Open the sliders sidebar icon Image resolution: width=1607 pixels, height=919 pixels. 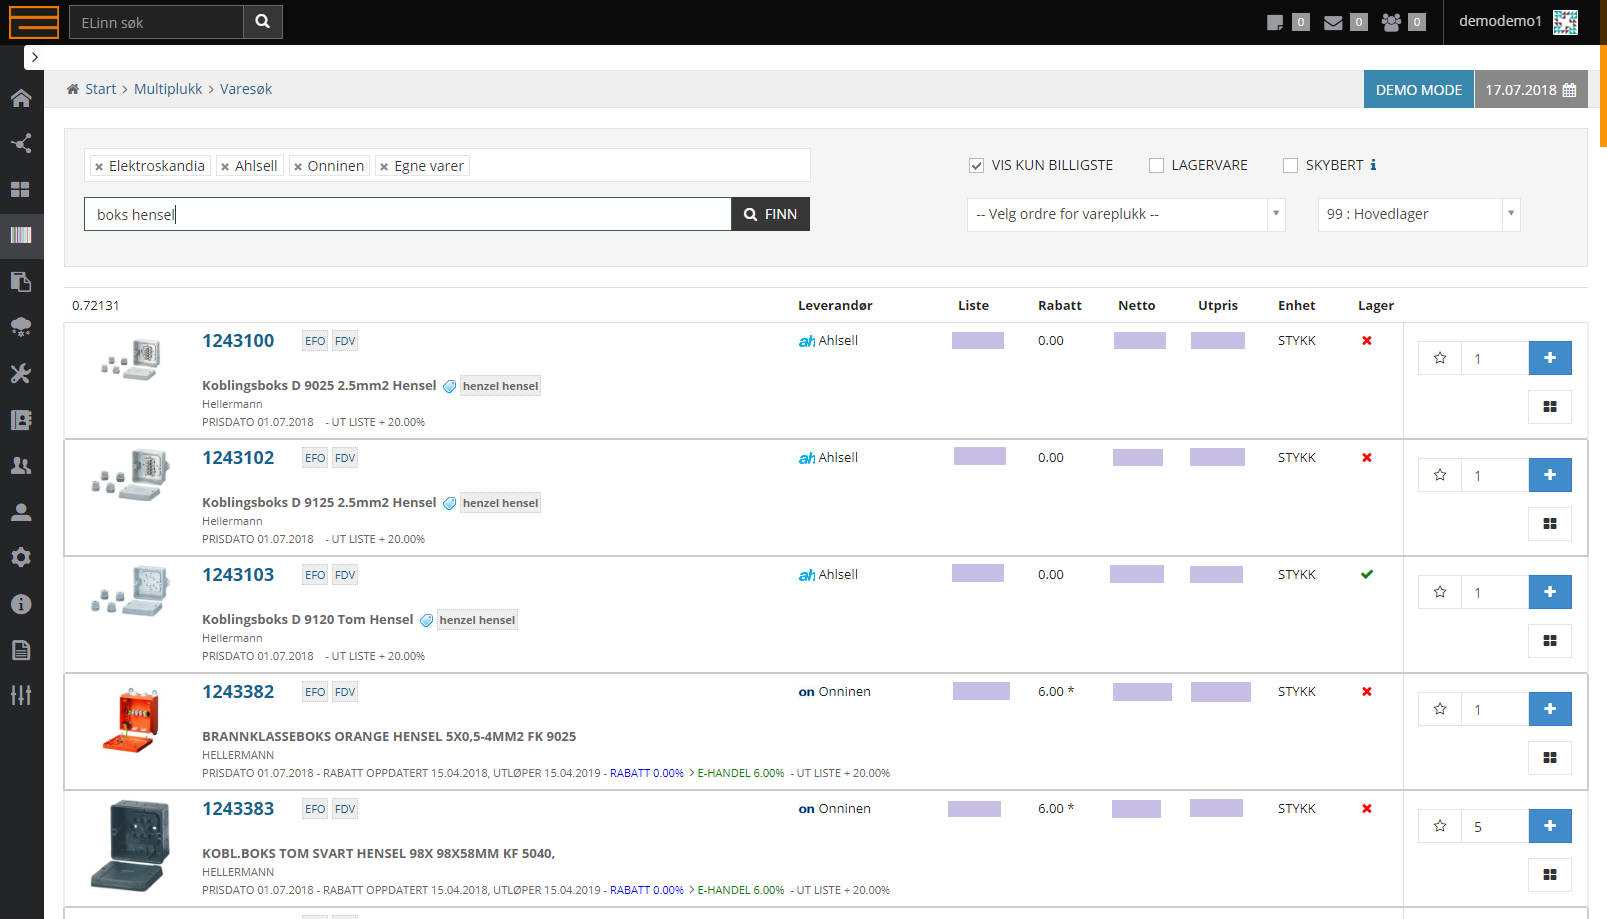[x=21, y=695]
